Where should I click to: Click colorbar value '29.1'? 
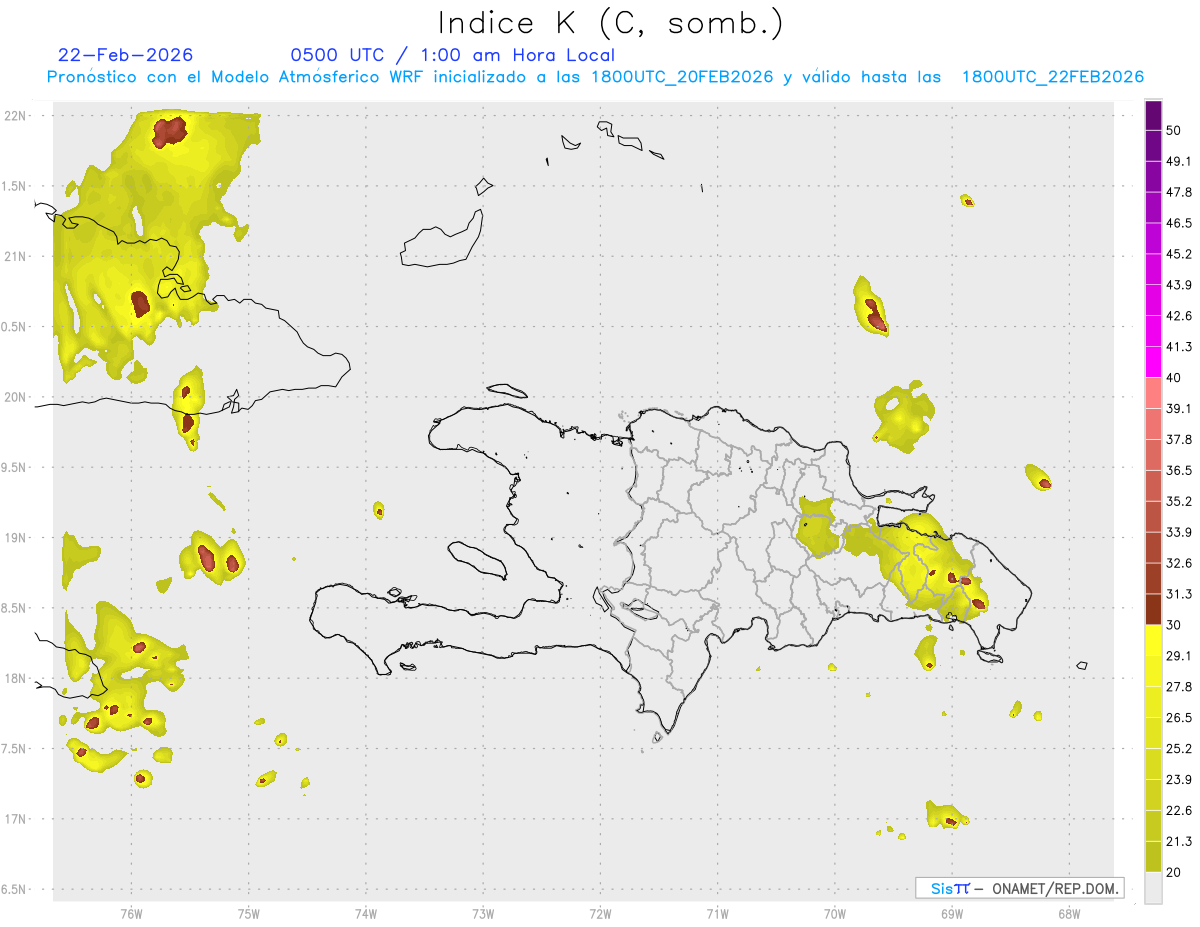(x=1179, y=656)
